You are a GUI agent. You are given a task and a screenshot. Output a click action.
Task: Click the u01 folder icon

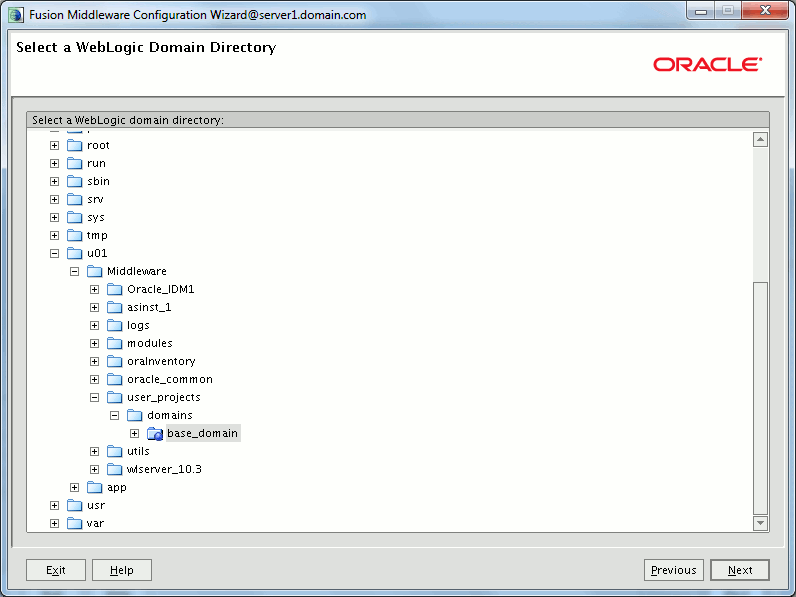[x=75, y=253]
